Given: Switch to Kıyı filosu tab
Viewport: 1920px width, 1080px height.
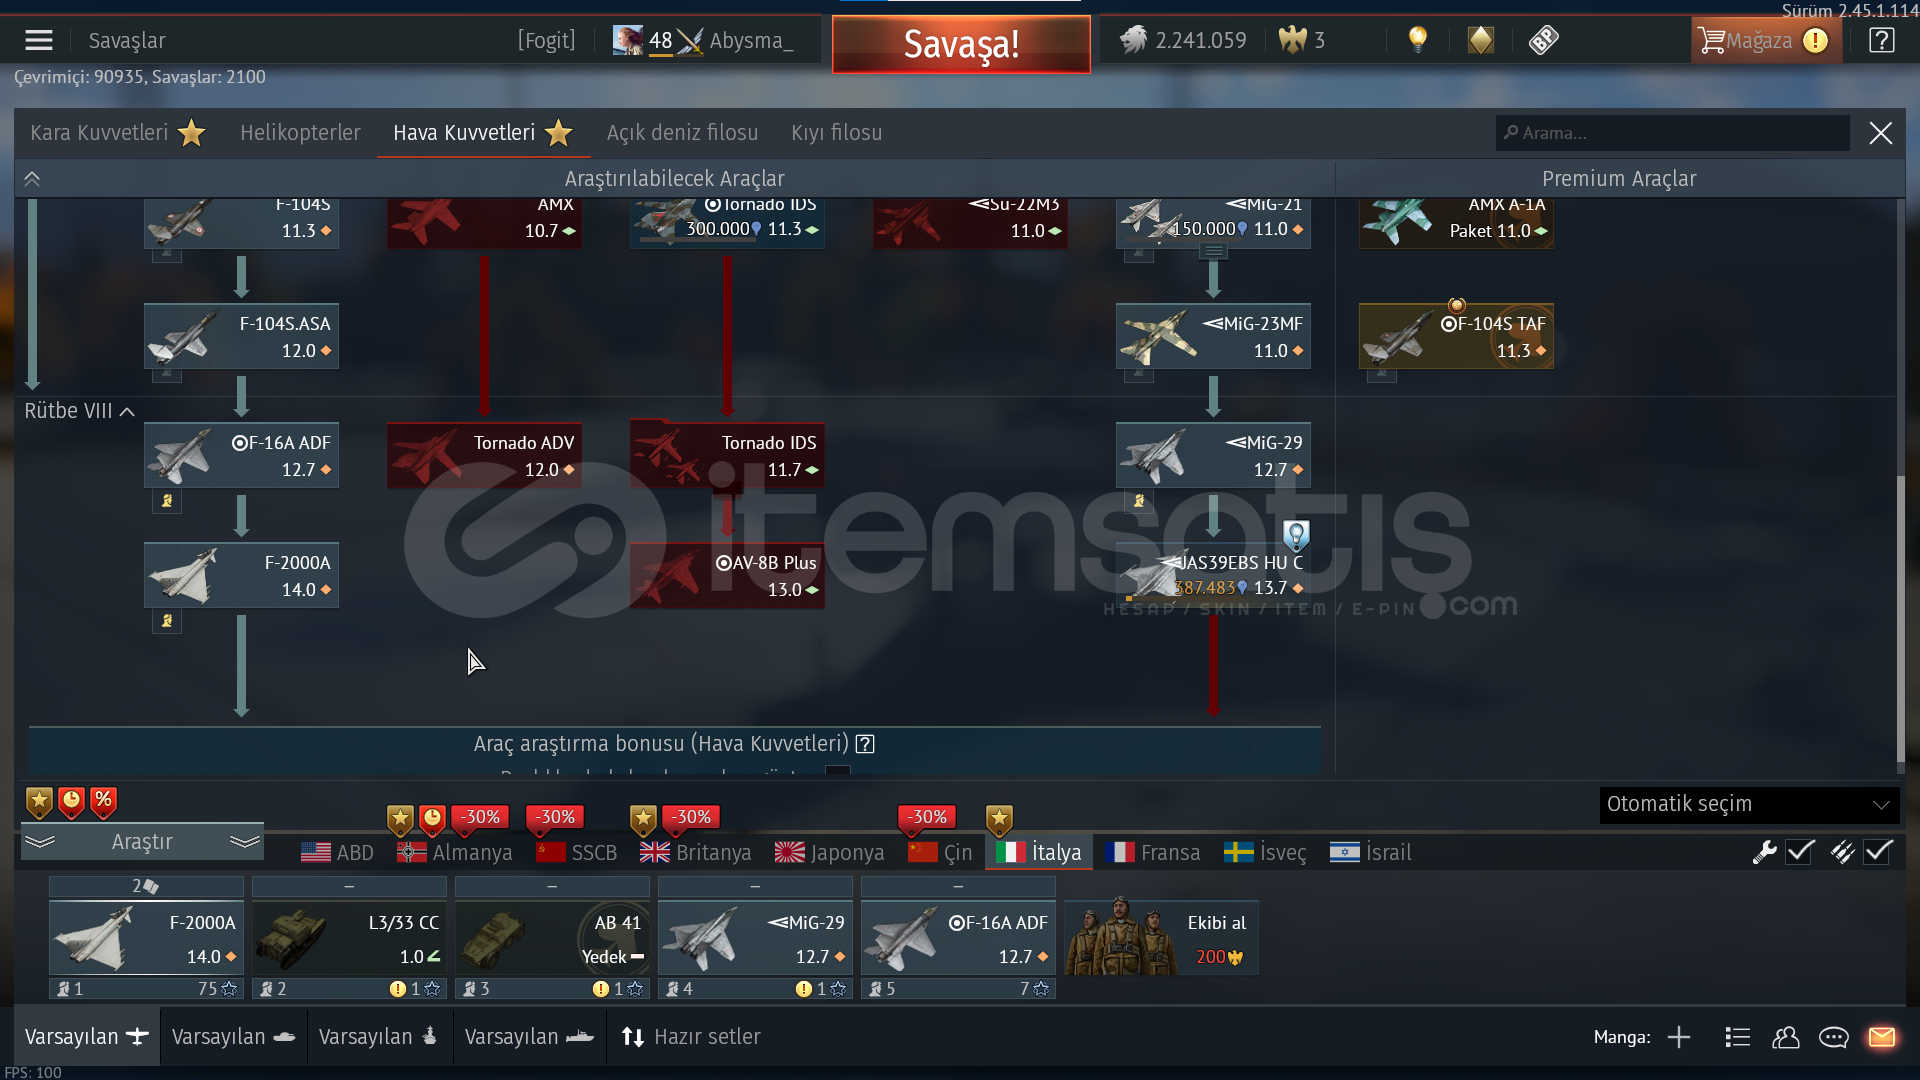Looking at the screenshot, I should pyautogui.click(x=836, y=133).
